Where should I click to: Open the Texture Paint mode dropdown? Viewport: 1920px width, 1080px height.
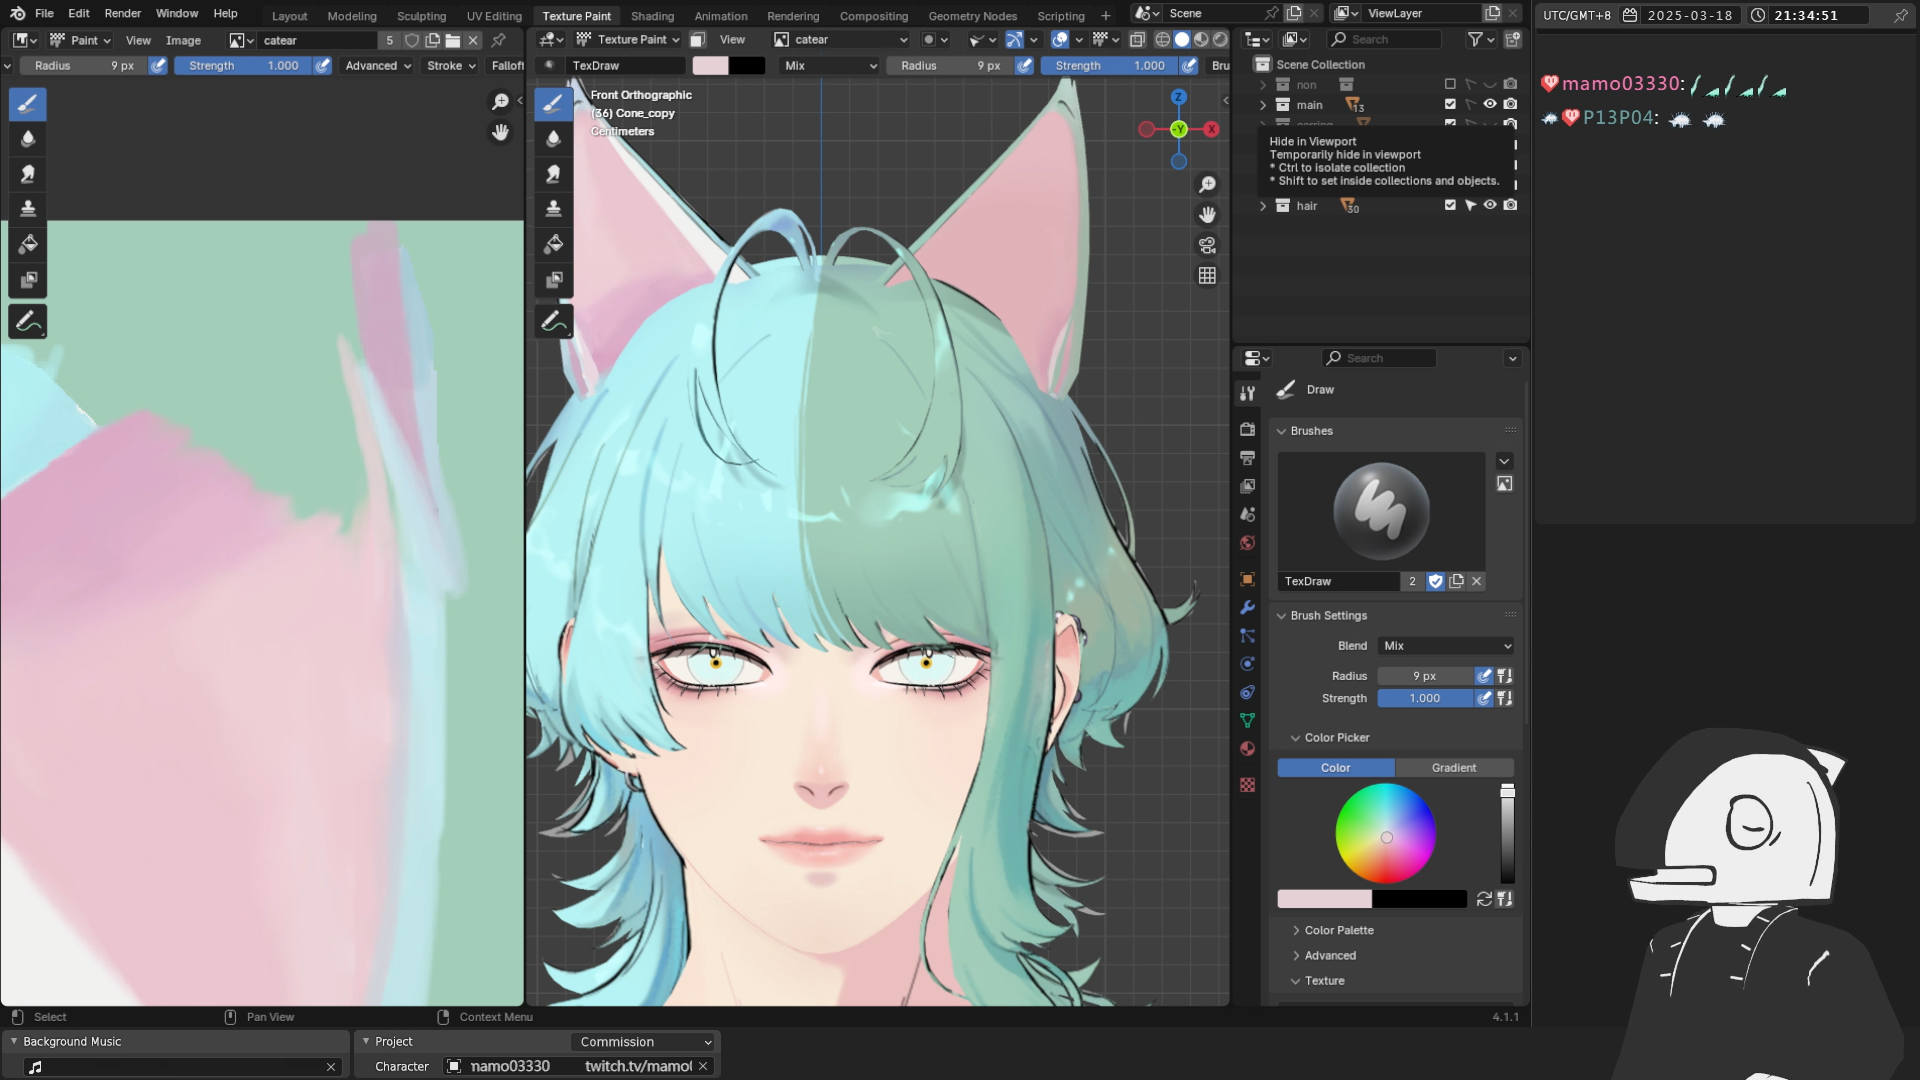[628, 40]
